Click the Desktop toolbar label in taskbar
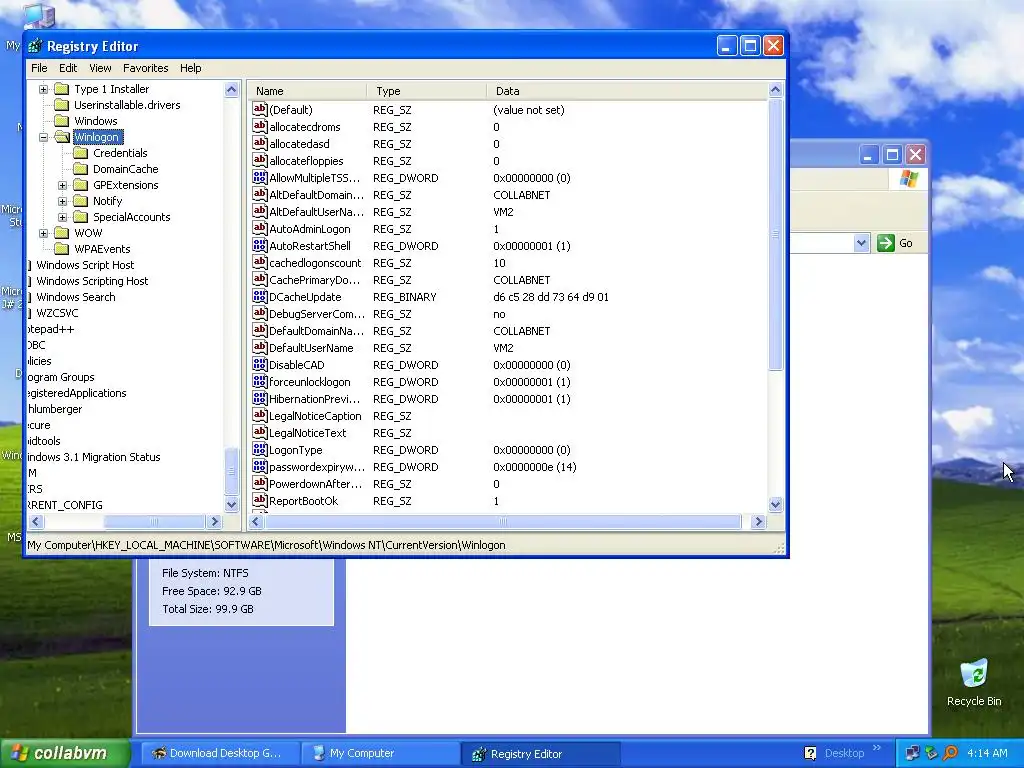Image resolution: width=1024 pixels, height=768 pixels. [x=844, y=753]
